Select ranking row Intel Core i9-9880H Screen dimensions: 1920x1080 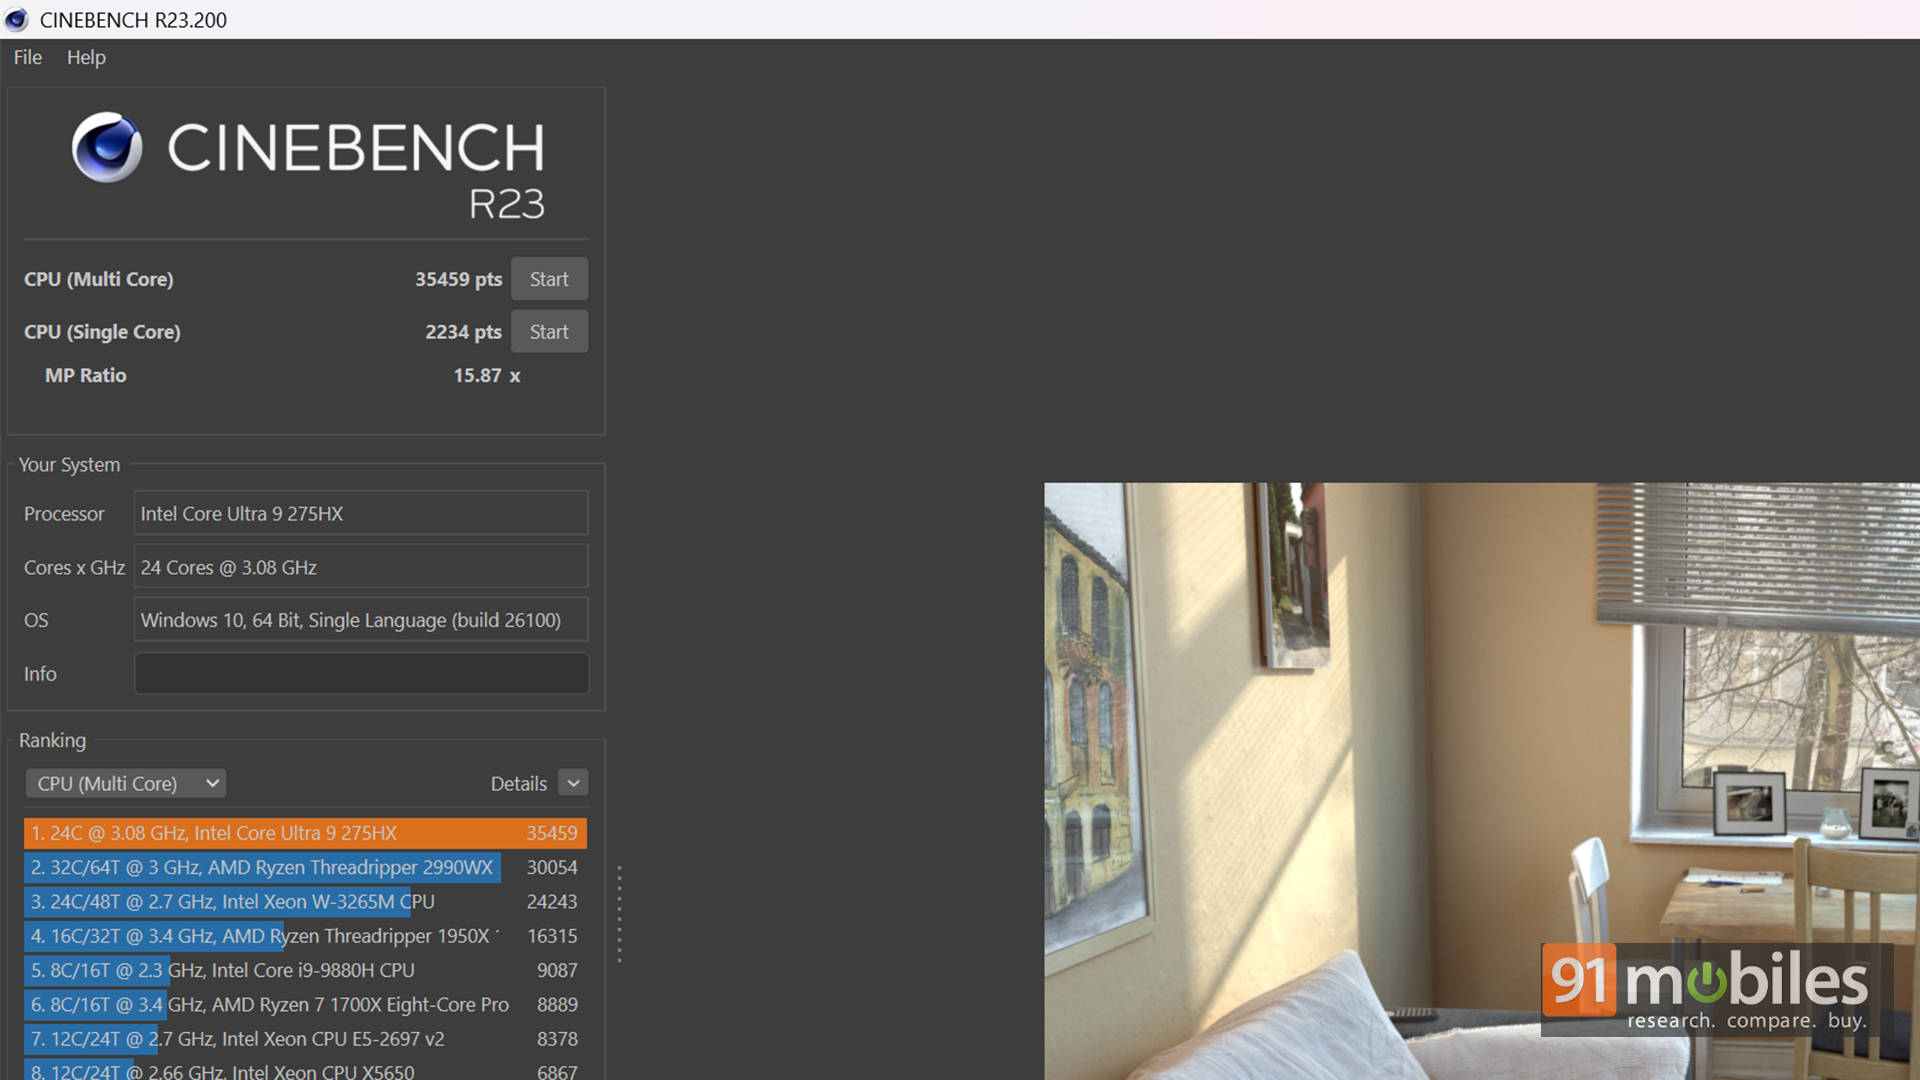(x=305, y=970)
